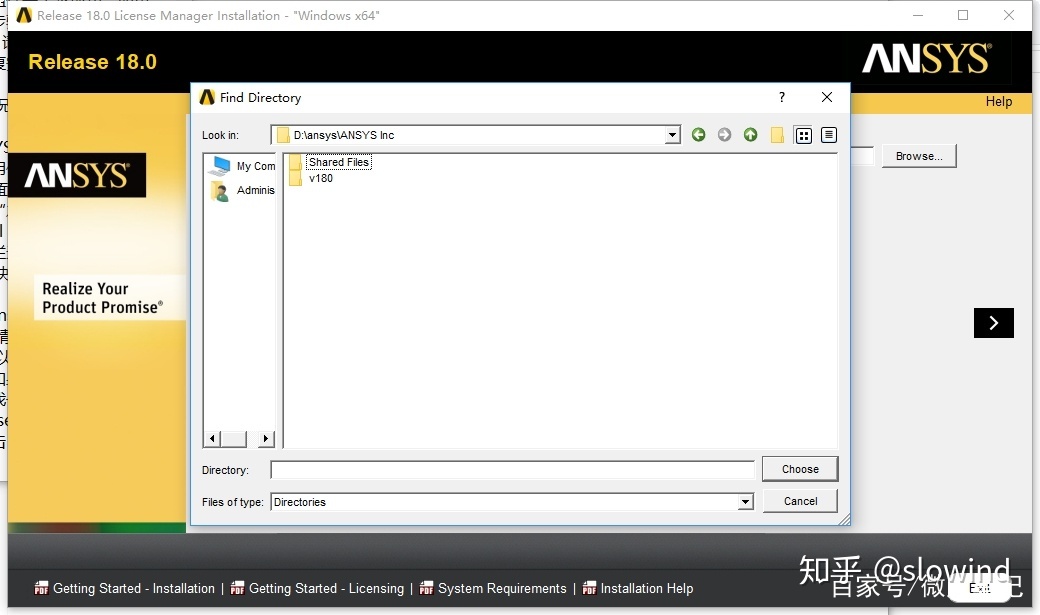The width and height of the screenshot is (1040, 615).
Task: Open Getting Started - Installation PDF
Action: coord(125,588)
